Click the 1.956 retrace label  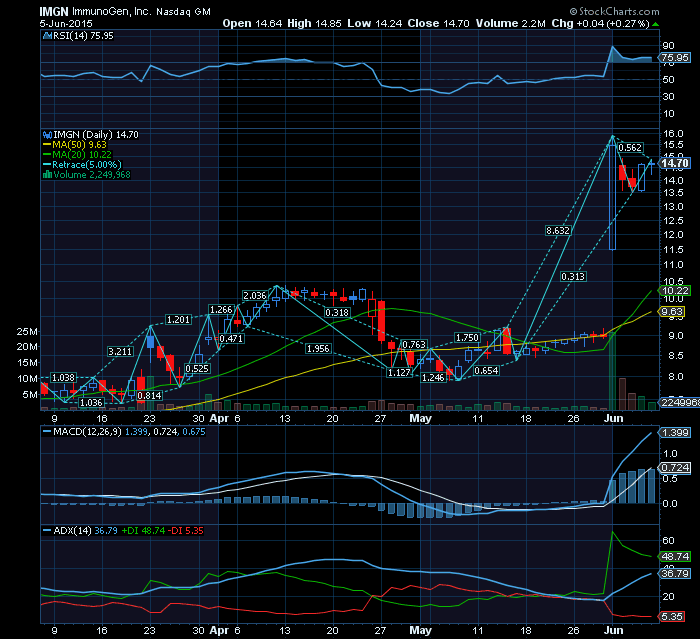pos(318,348)
